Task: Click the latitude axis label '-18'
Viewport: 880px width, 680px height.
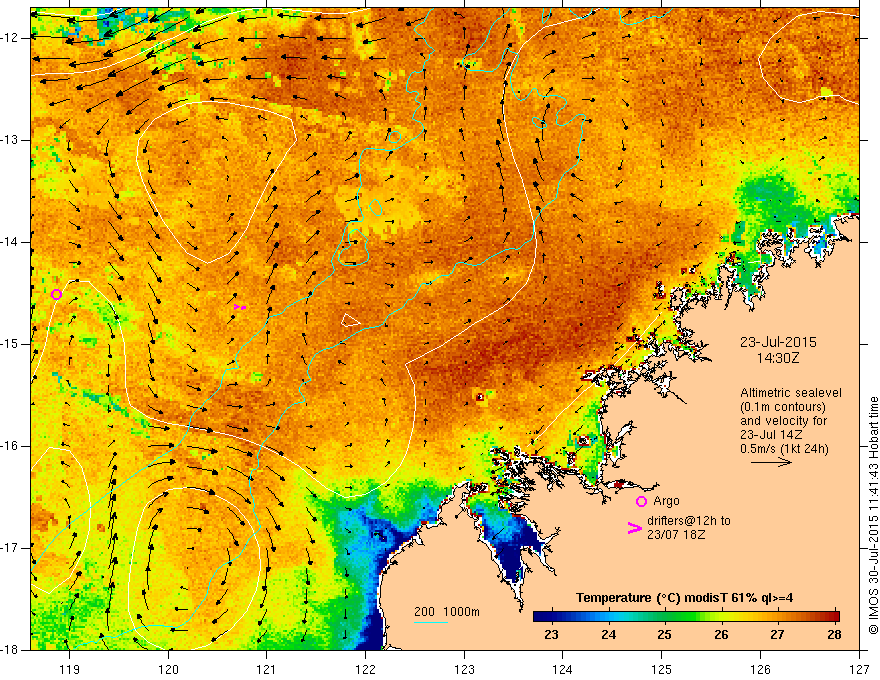Action: pos(11,650)
